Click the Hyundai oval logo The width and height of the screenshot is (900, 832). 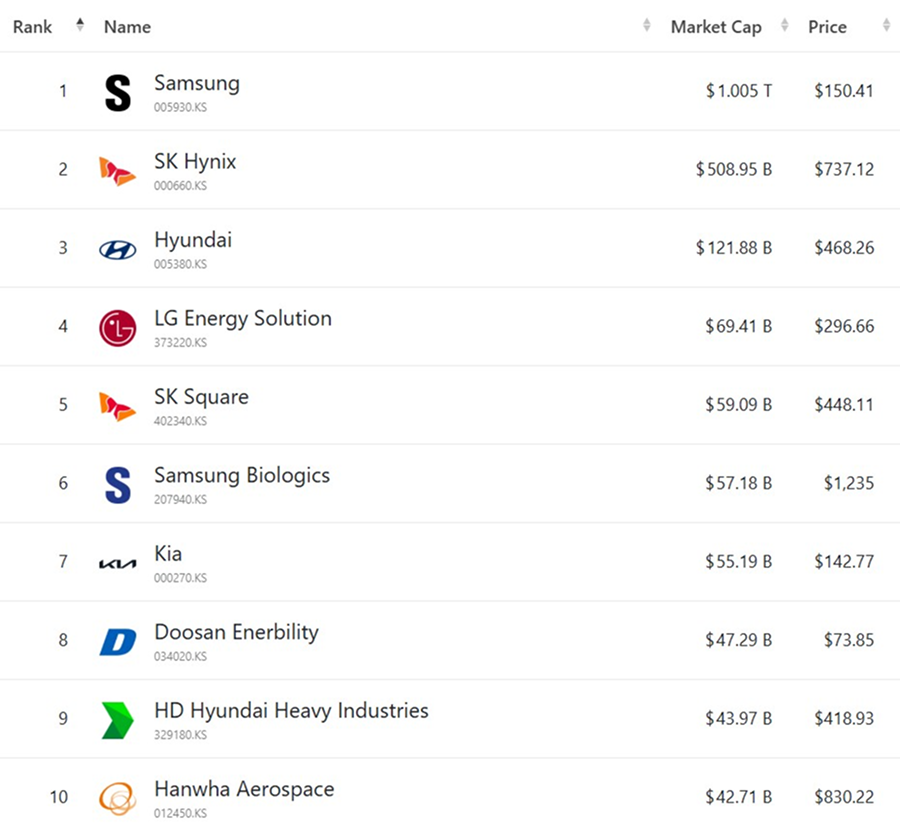click(x=118, y=250)
